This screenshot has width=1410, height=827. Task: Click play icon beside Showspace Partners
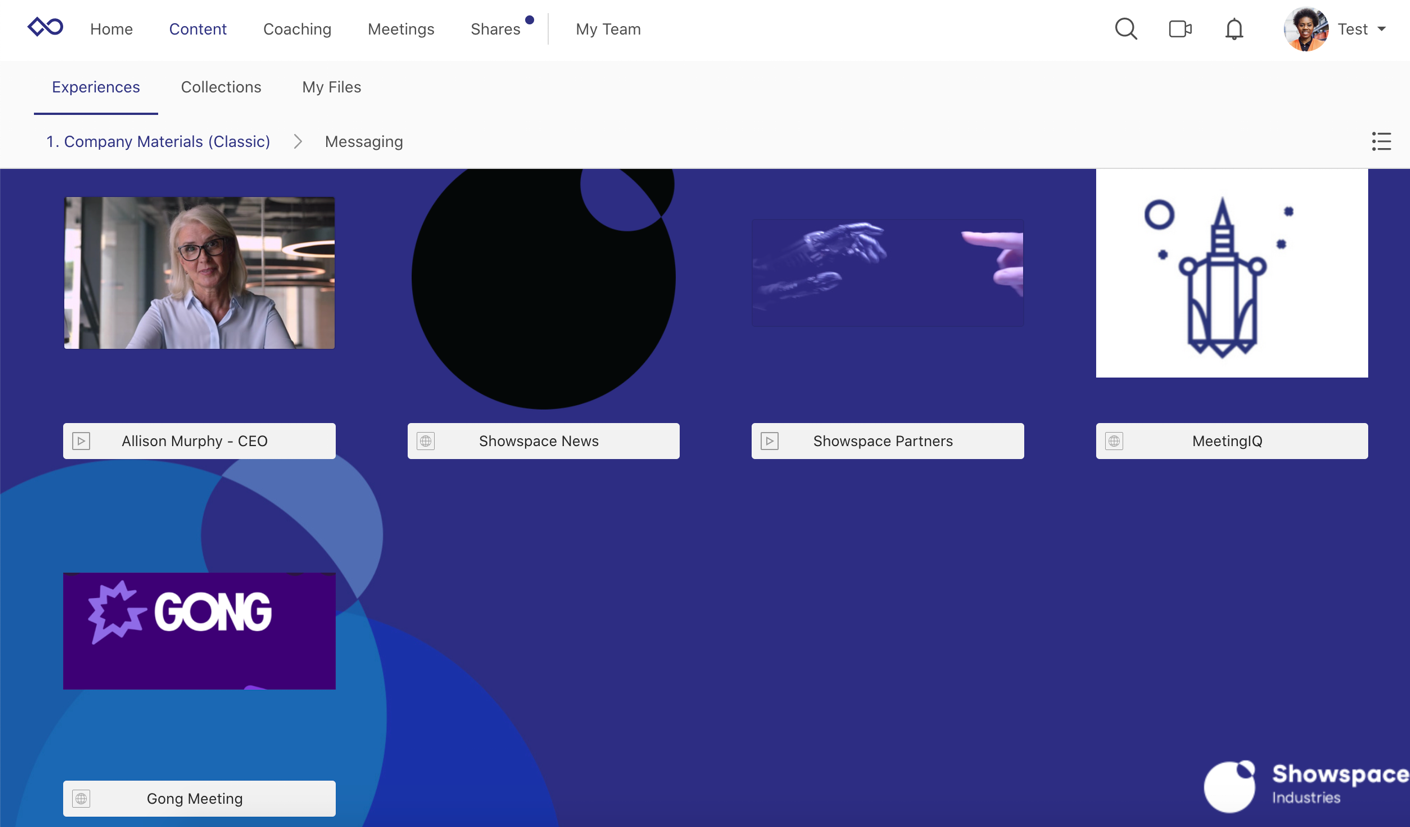pyautogui.click(x=770, y=441)
